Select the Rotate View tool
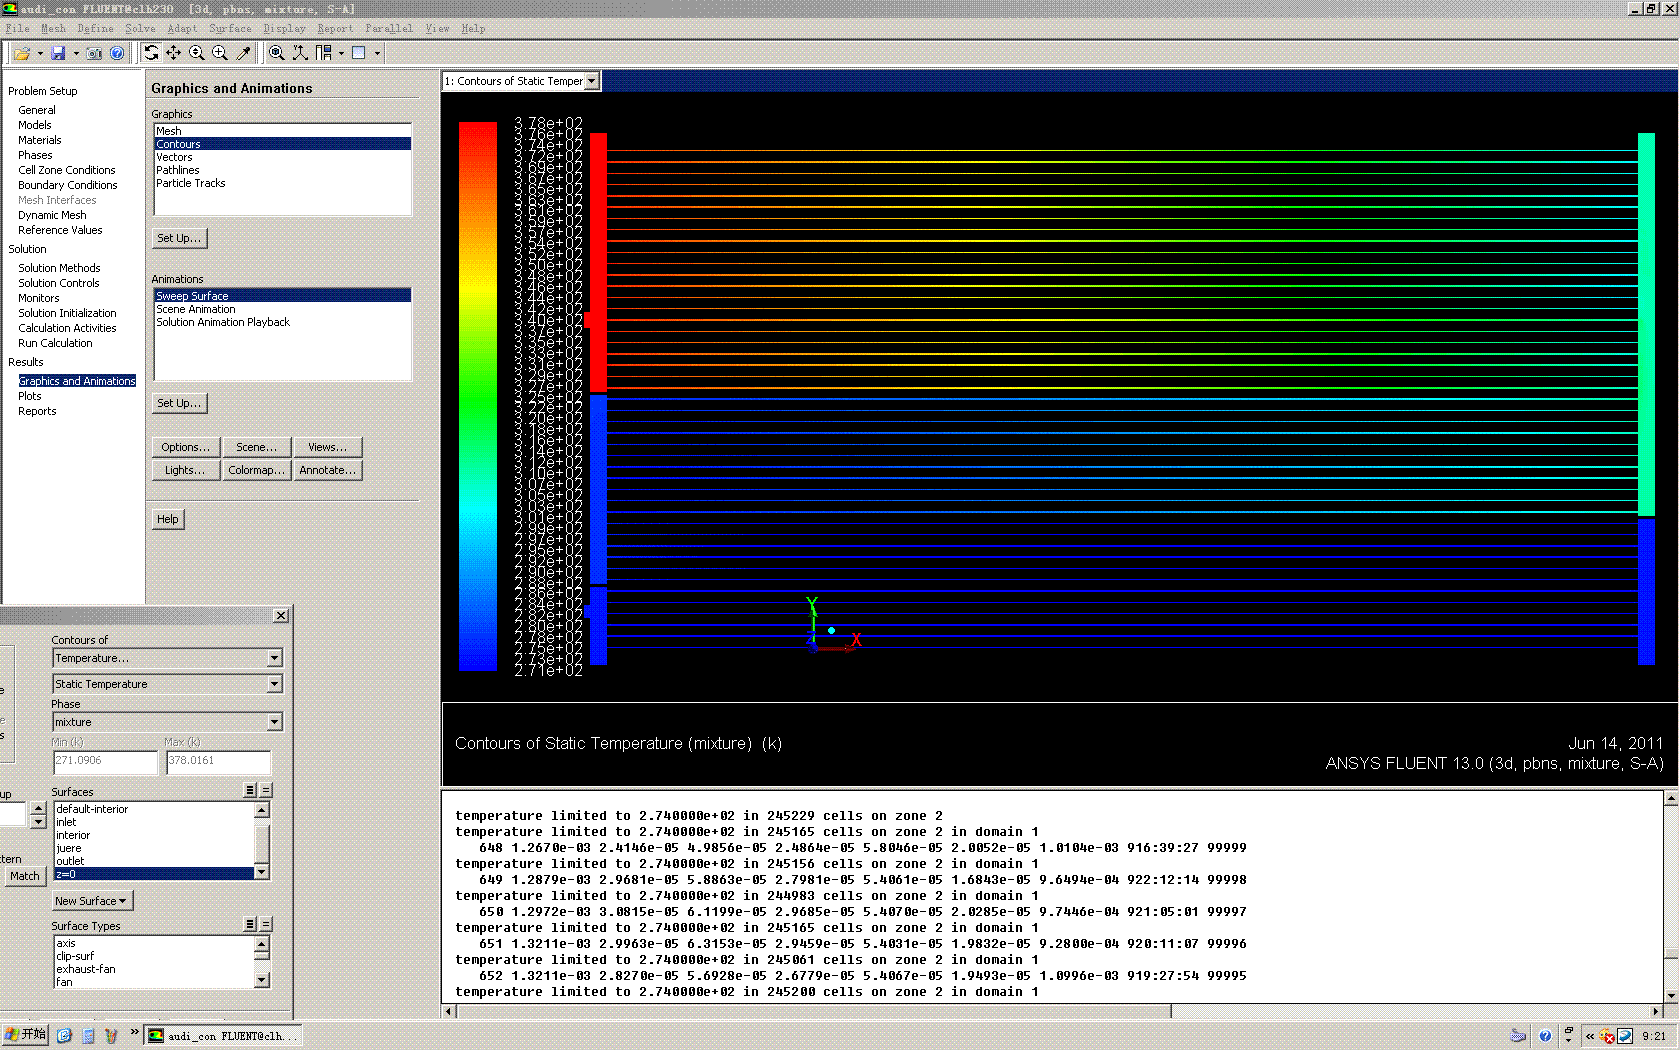Viewport: 1680px width, 1050px height. [151, 53]
